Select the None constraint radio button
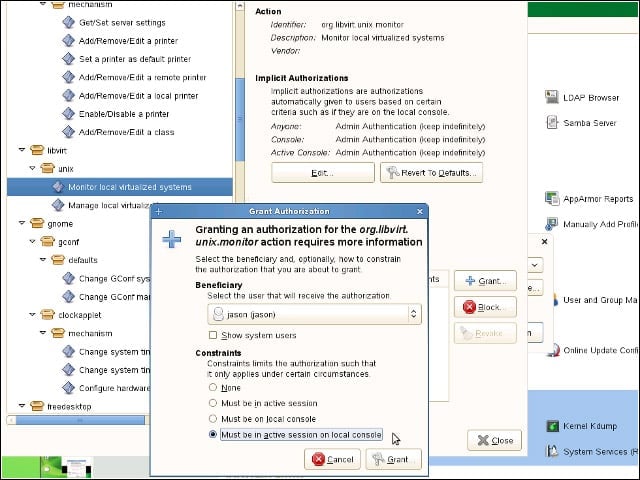 [x=213, y=387]
